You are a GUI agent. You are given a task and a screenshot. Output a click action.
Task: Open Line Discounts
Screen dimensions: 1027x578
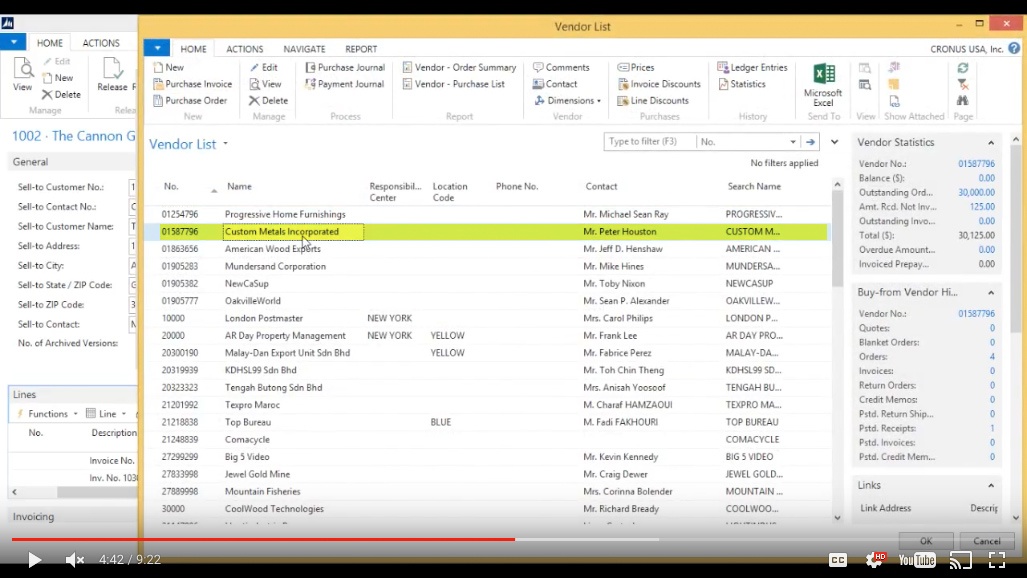(x=653, y=100)
